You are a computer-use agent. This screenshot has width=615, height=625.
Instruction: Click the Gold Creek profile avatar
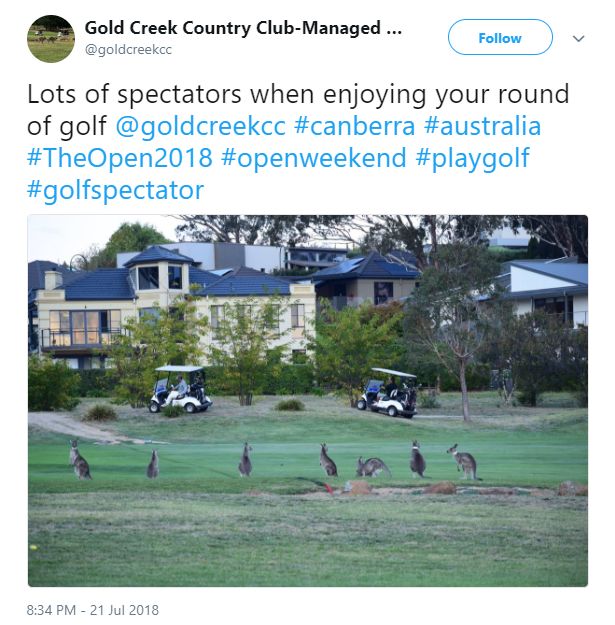pyautogui.click(x=51, y=39)
